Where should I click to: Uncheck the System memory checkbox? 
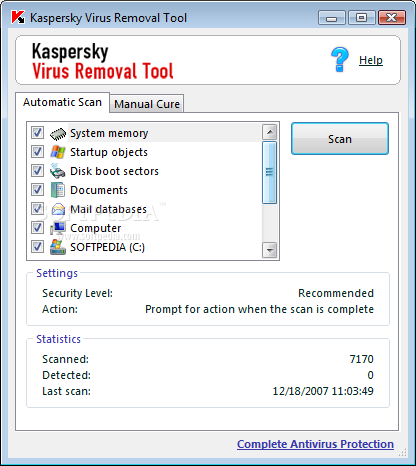click(37, 133)
